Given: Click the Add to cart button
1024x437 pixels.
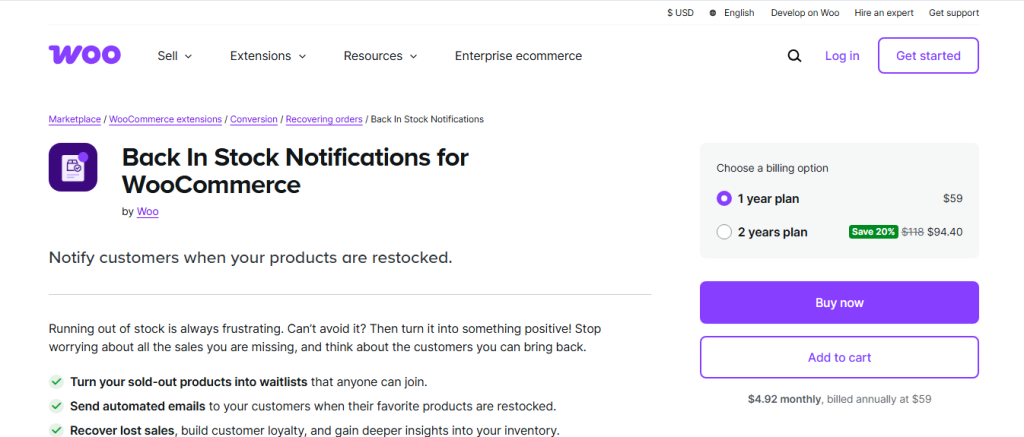Looking at the screenshot, I should coord(839,357).
